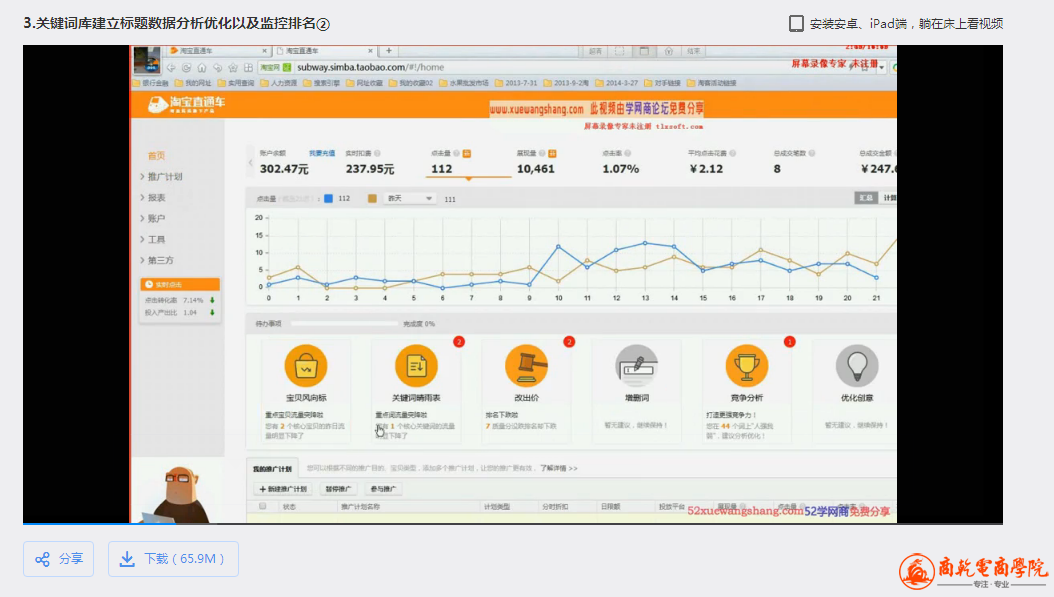Expand the 工具 sidebar menu
Image resolution: width=1054 pixels, height=597 pixels.
tap(155, 240)
